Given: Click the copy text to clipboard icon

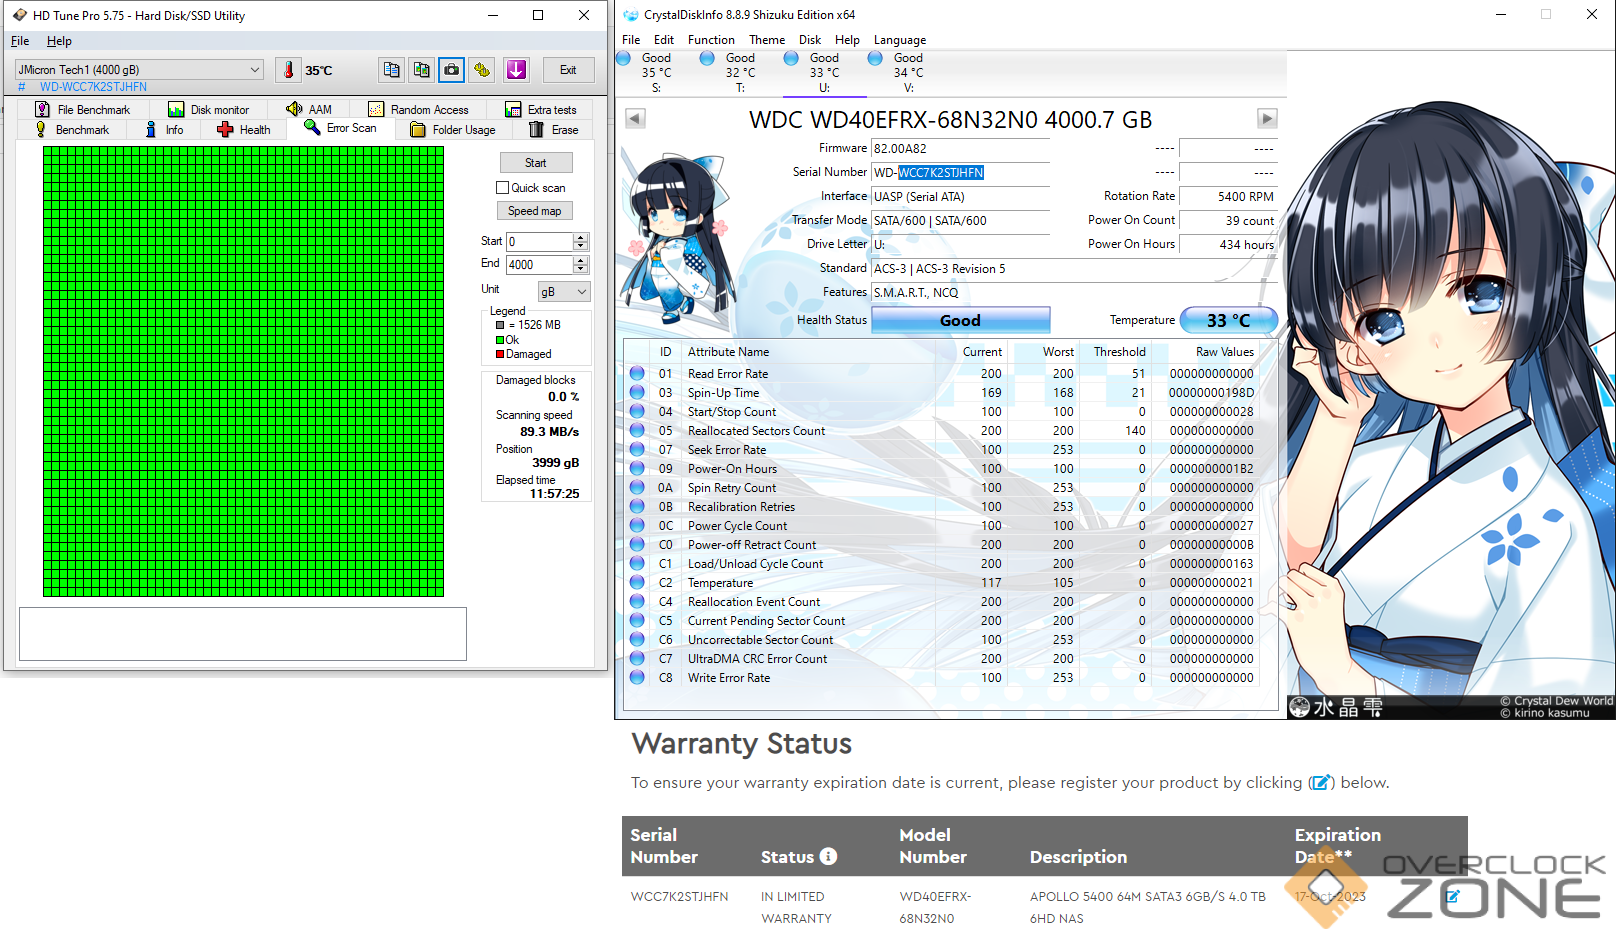Looking at the screenshot, I should click(x=392, y=70).
